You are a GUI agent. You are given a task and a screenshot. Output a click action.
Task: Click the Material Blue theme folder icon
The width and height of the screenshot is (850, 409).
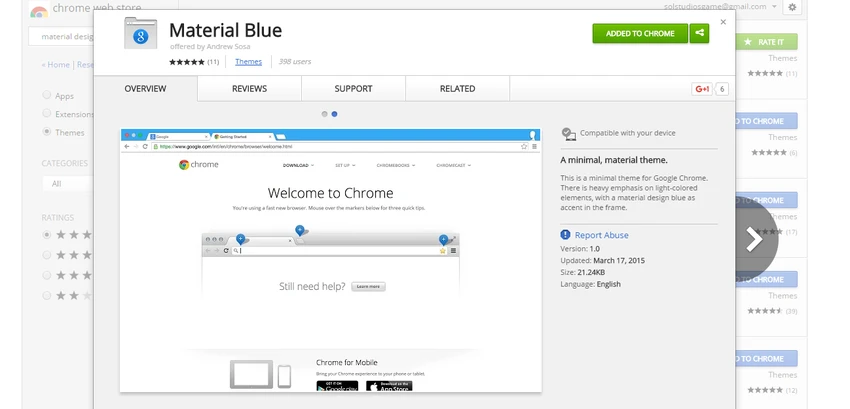140,33
